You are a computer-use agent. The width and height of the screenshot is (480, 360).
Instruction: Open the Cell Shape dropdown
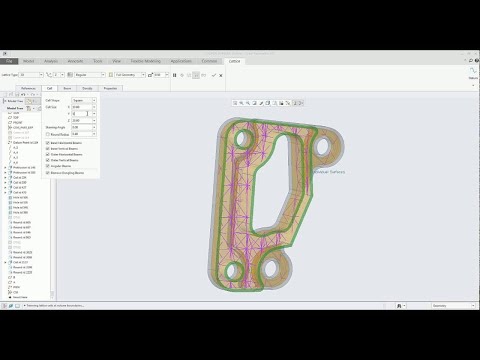84,100
